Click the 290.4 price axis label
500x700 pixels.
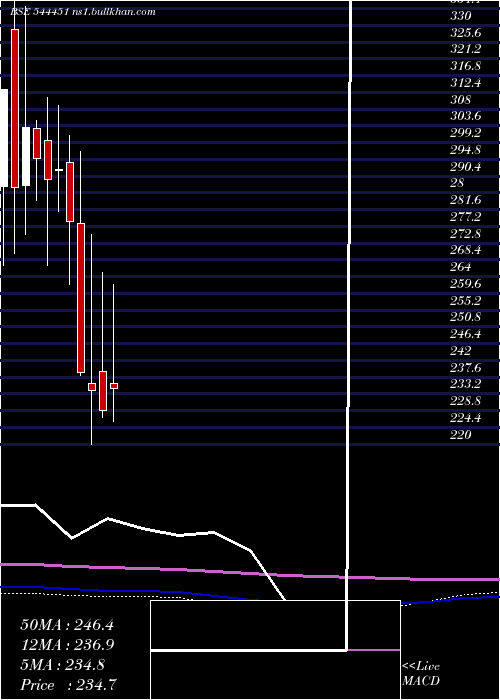click(x=465, y=167)
